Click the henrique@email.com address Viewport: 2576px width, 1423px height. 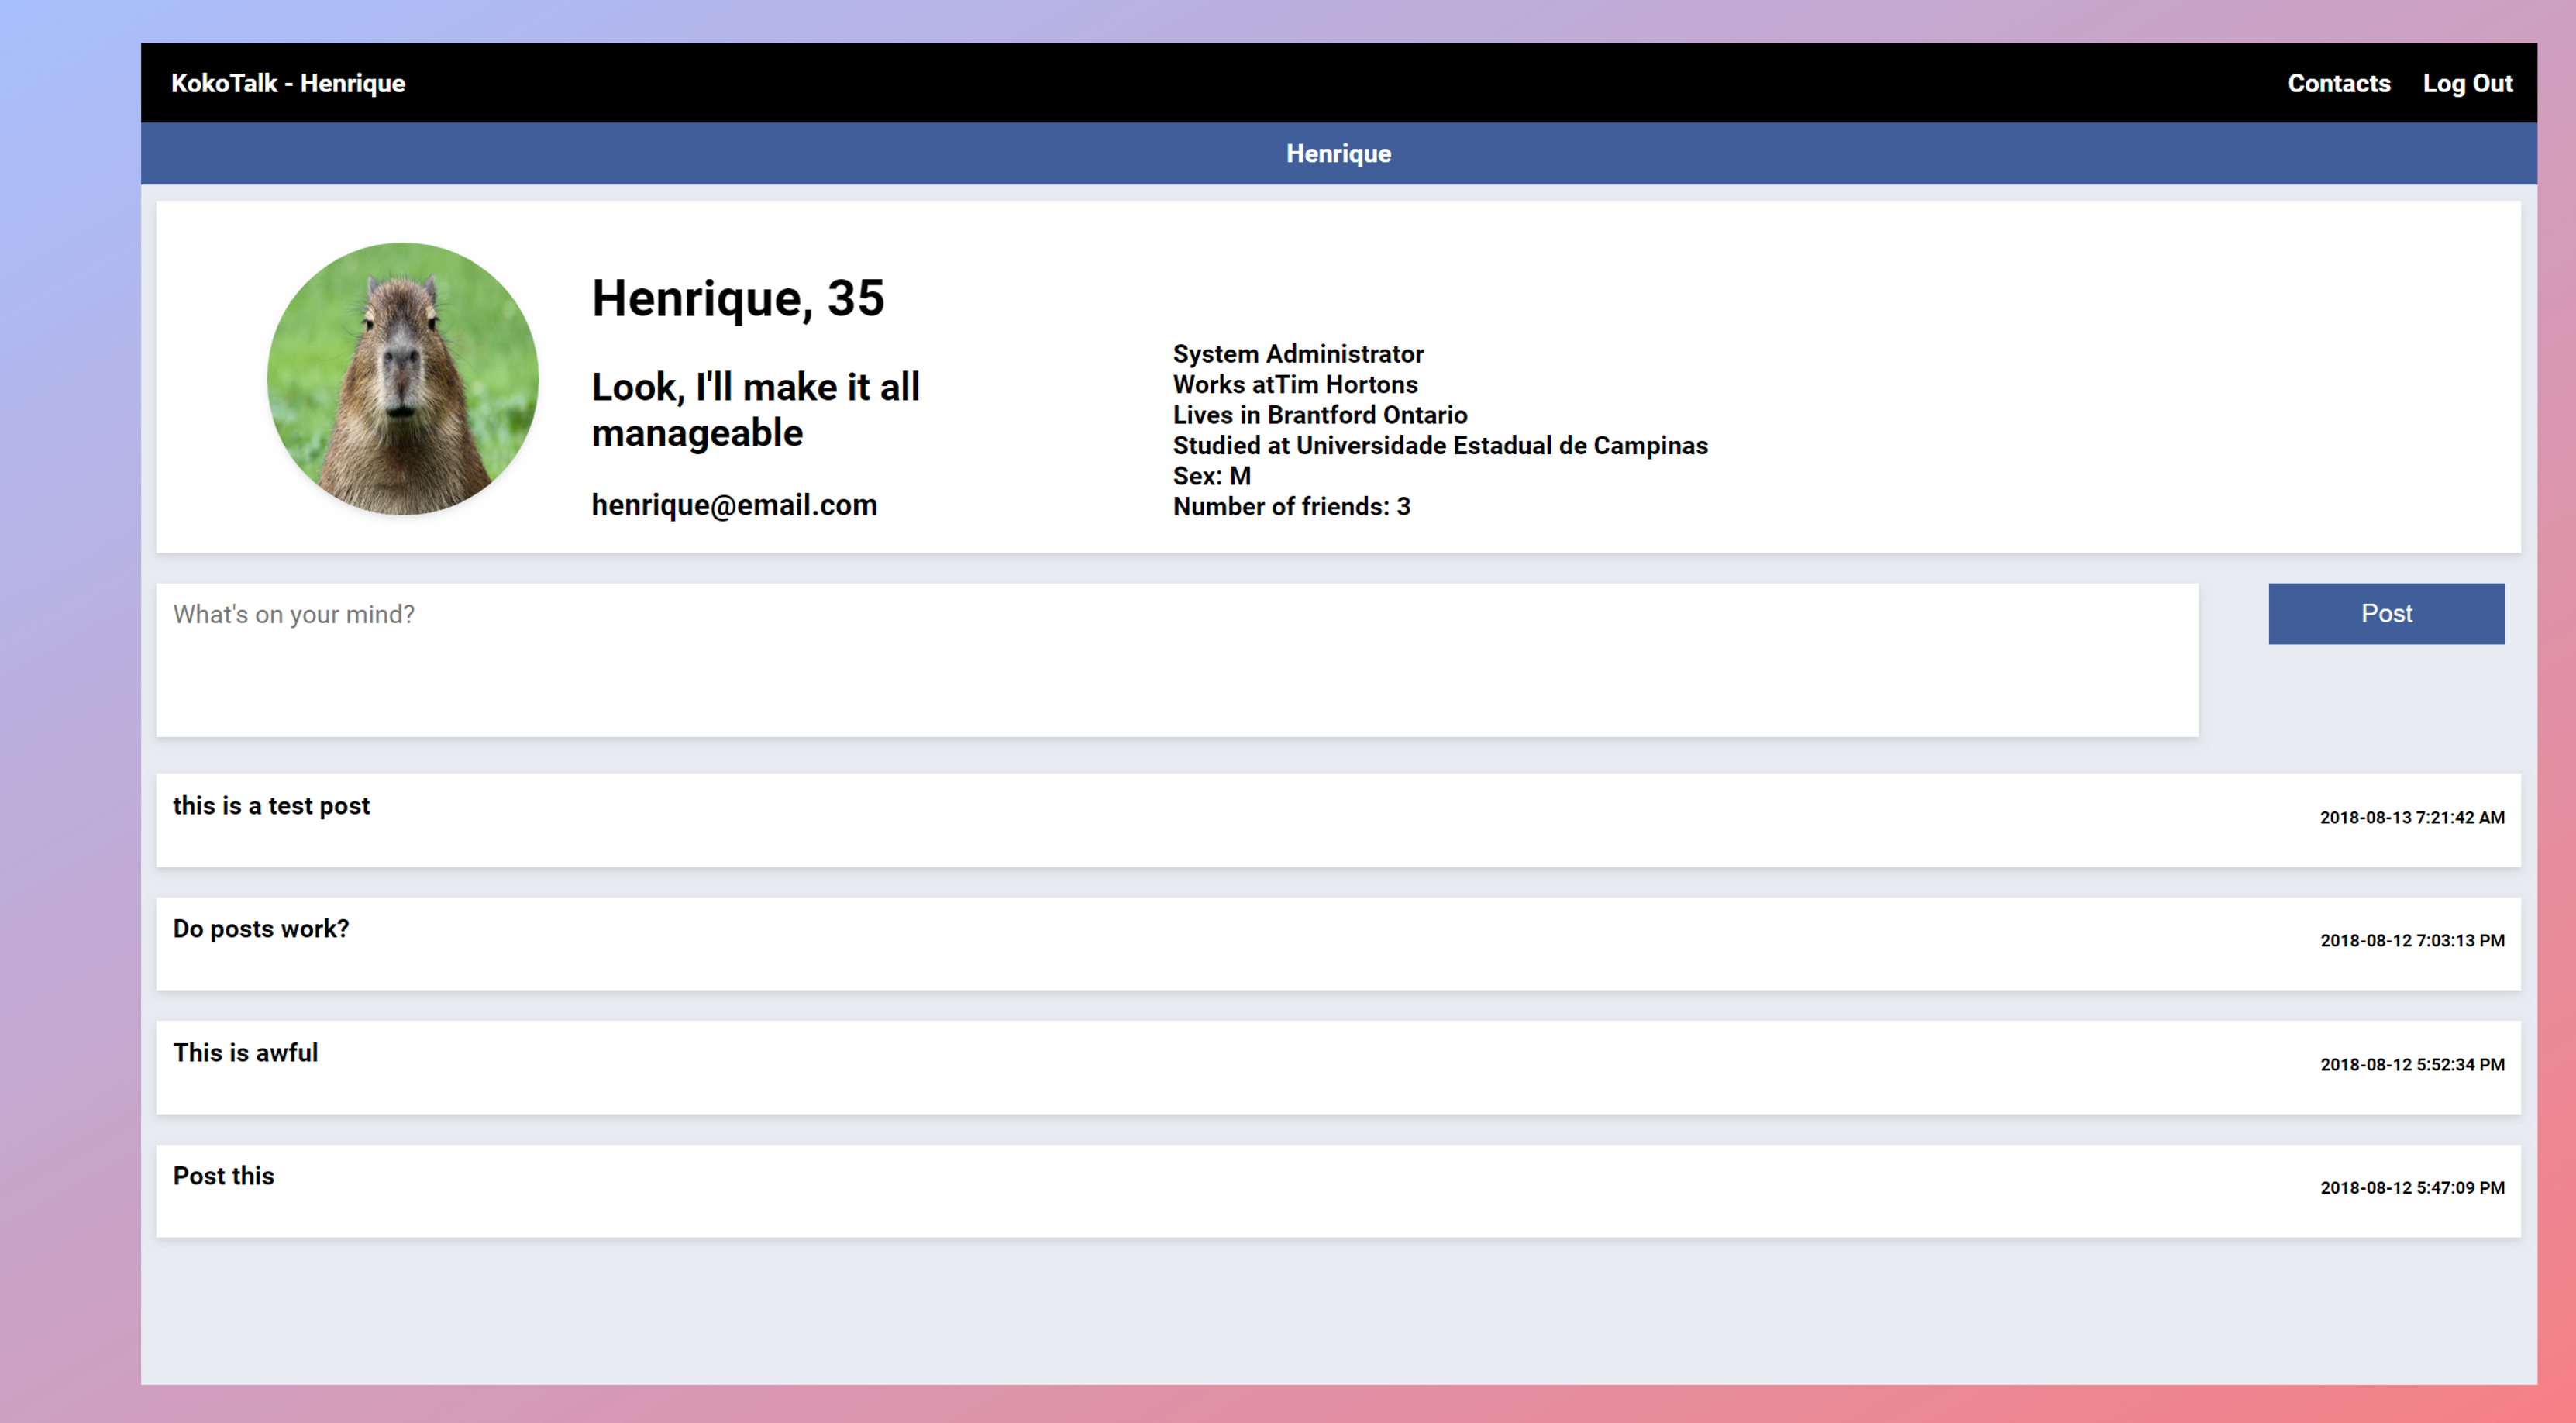click(x=734, y=505)
